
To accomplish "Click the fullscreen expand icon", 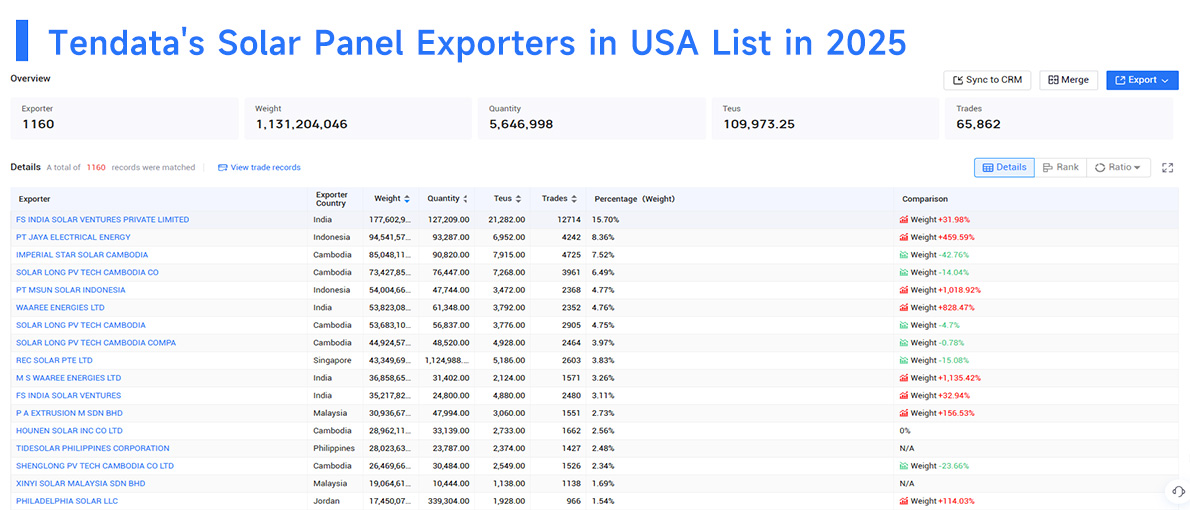I will tap(1168, 168).
